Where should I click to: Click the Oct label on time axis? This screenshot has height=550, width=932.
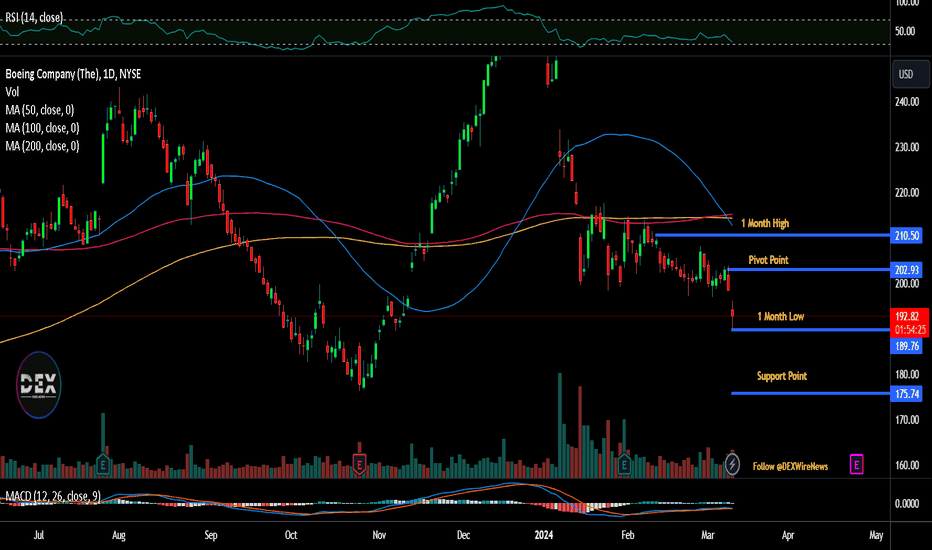(x=291, y=535)
